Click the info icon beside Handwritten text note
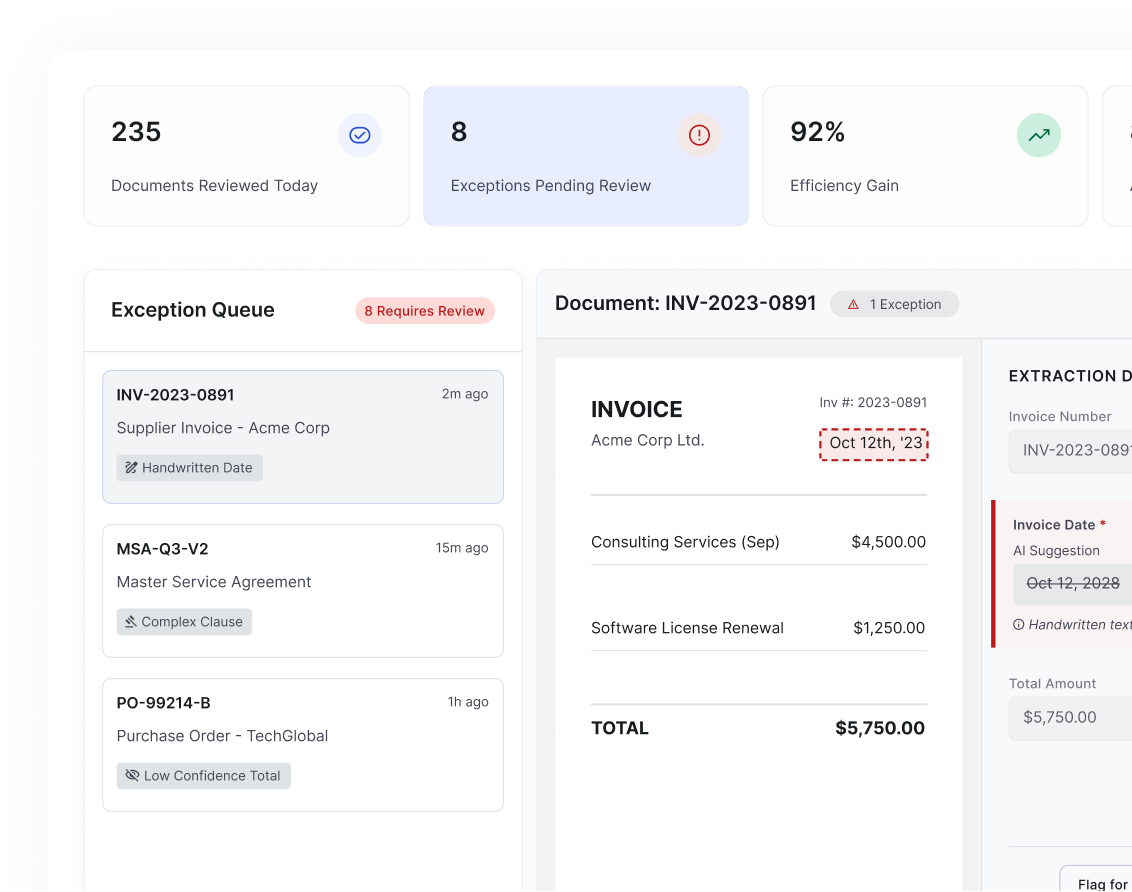 point(1019,624)
